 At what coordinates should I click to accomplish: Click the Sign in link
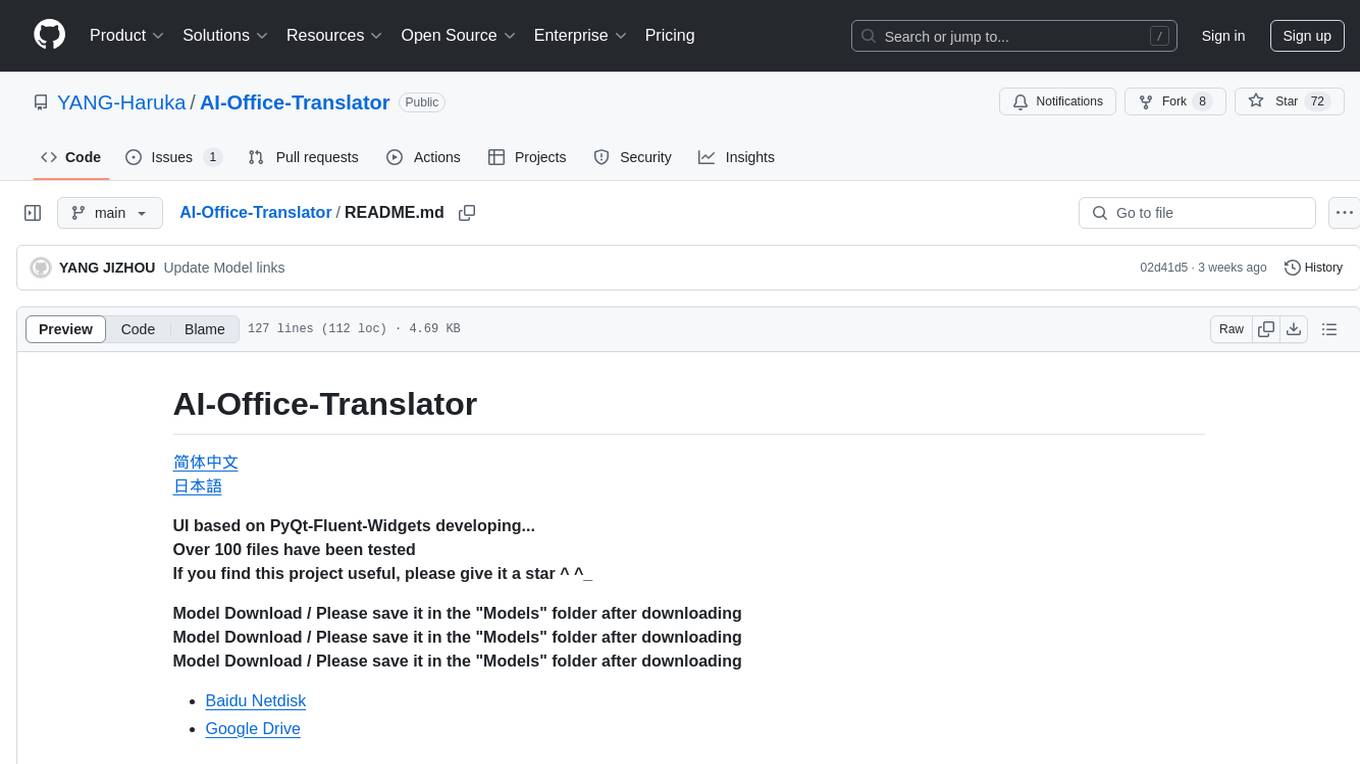[1223, 36]
